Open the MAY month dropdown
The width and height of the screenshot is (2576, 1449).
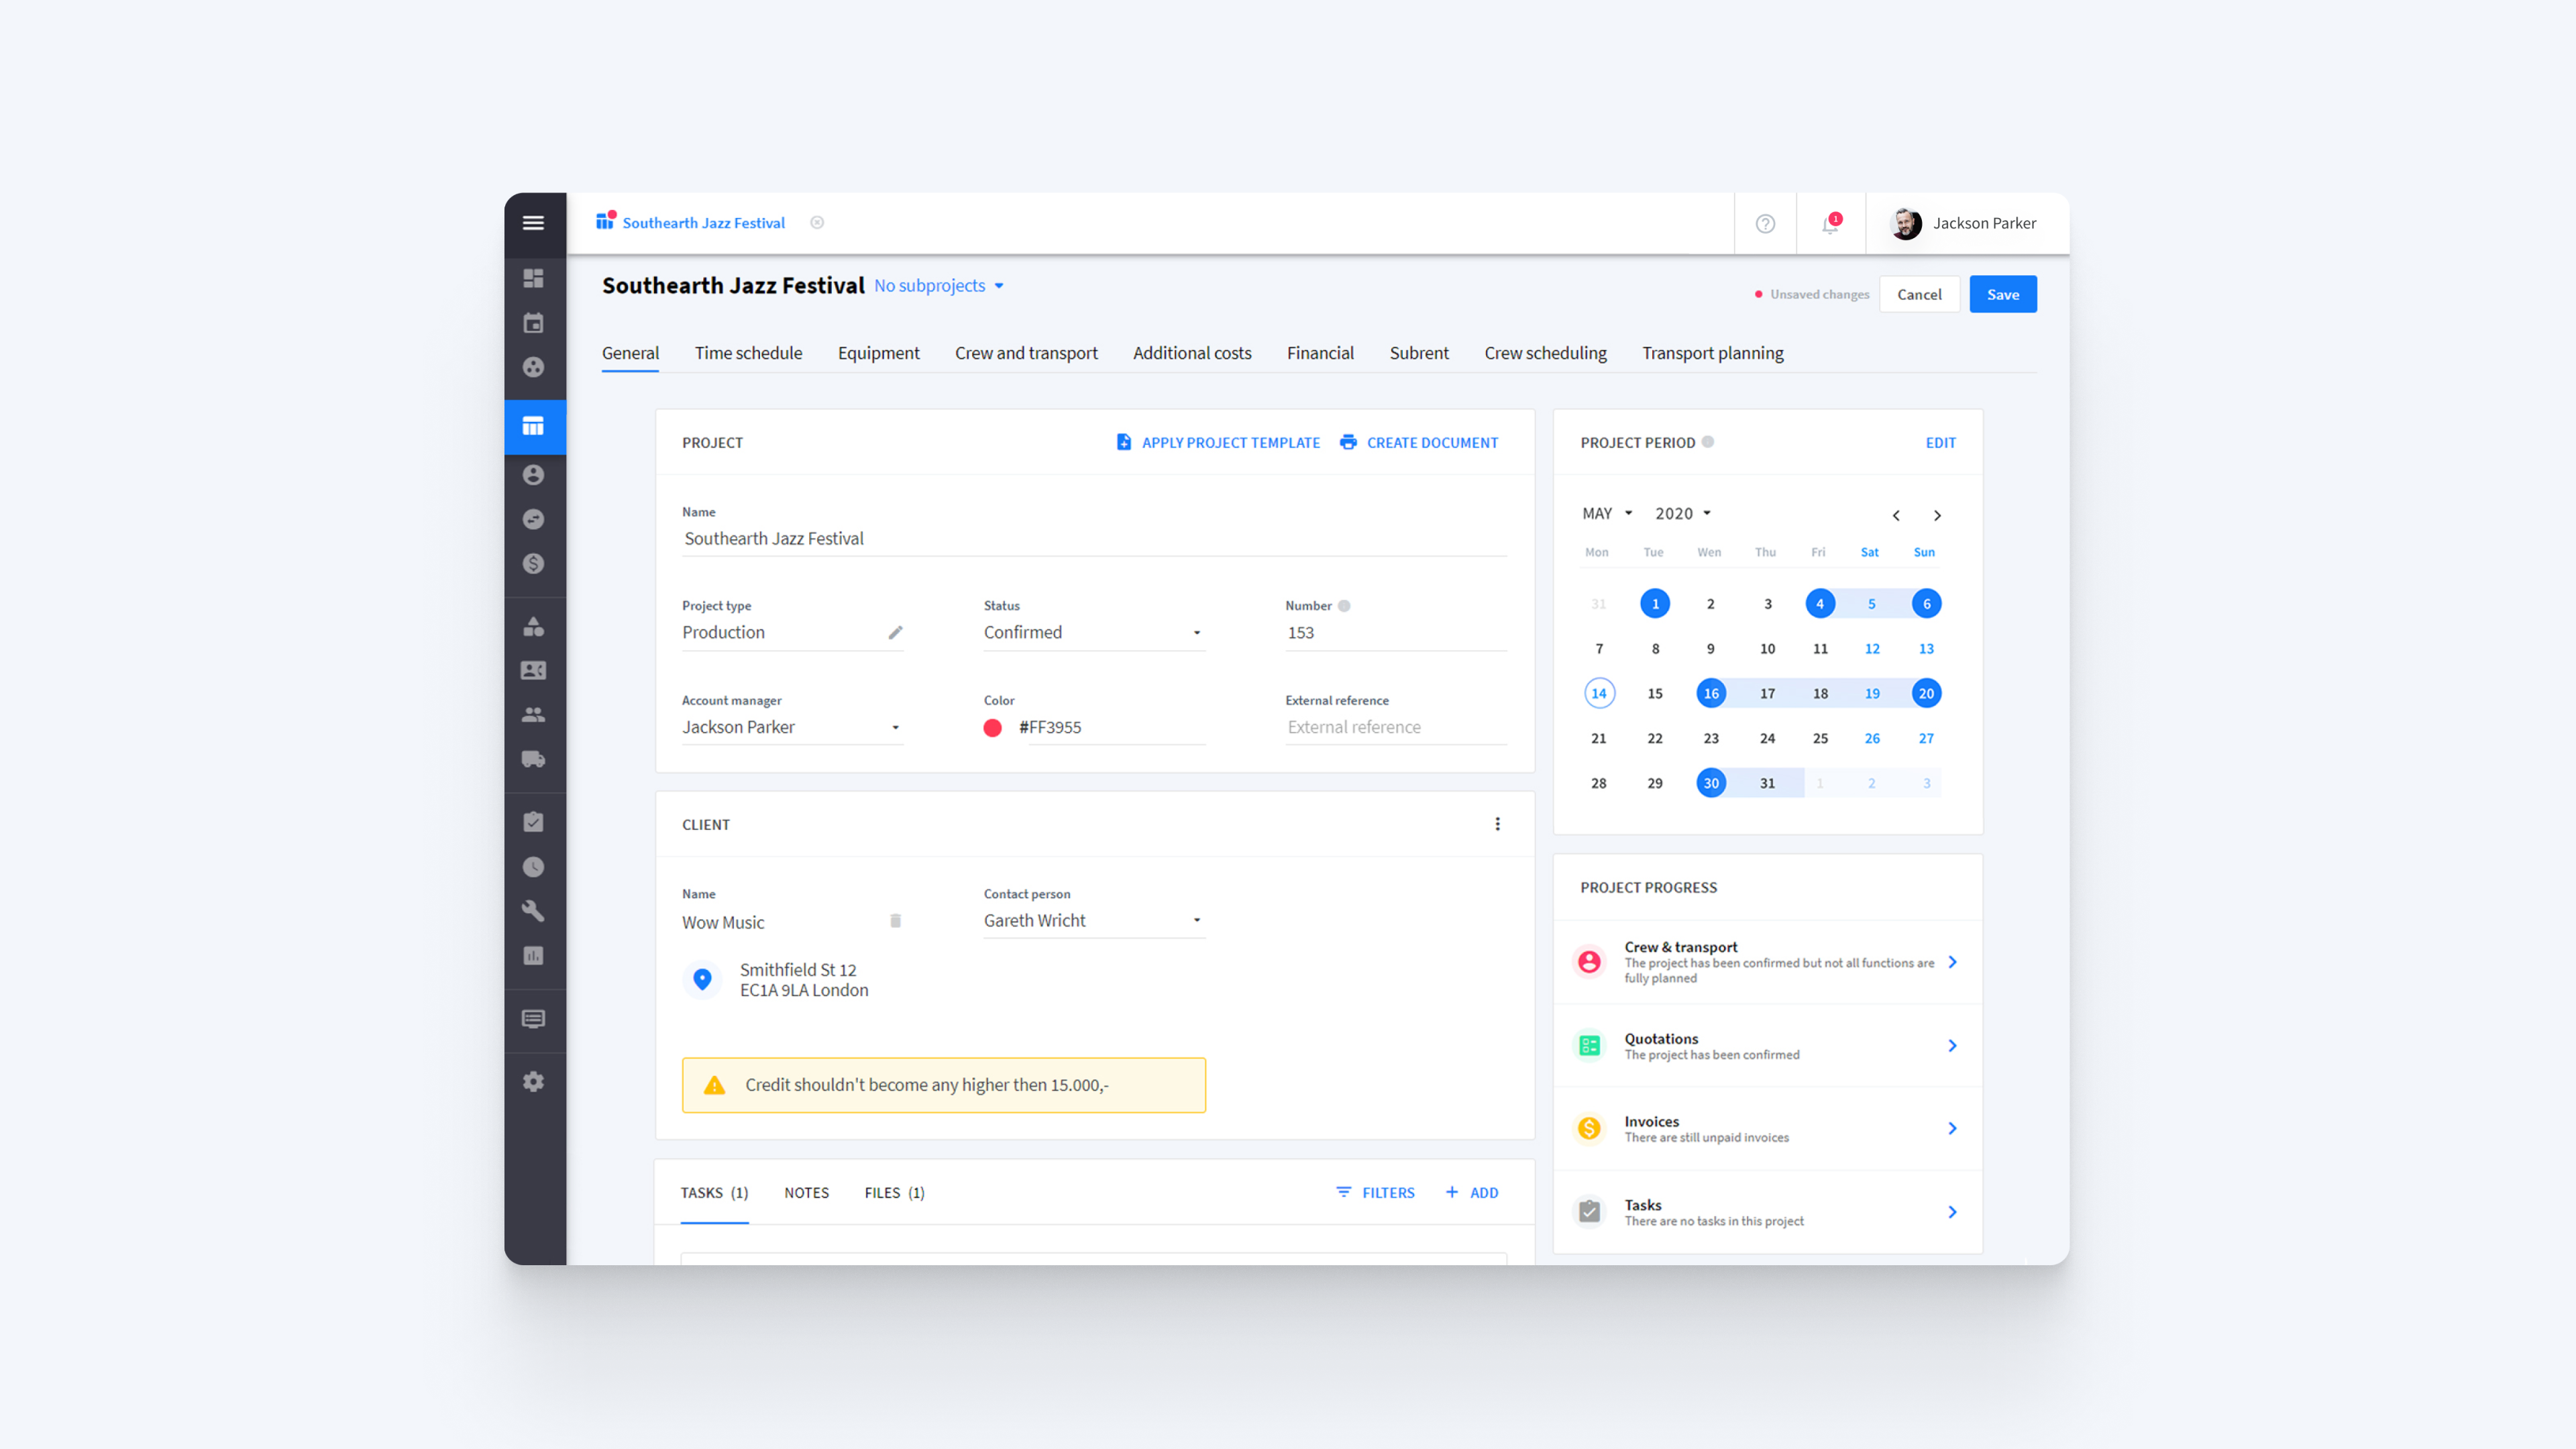pyautogui.click(x=1606, y=513)
